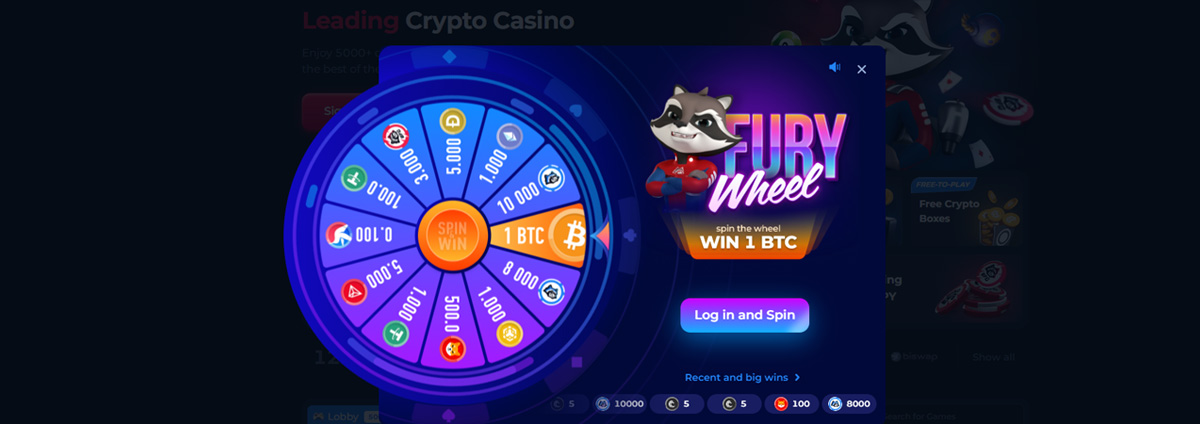Viewport: 1200px width, 424px height.
Task: Select the 8000 recent win chip
Action: click(x=849, y=404)
